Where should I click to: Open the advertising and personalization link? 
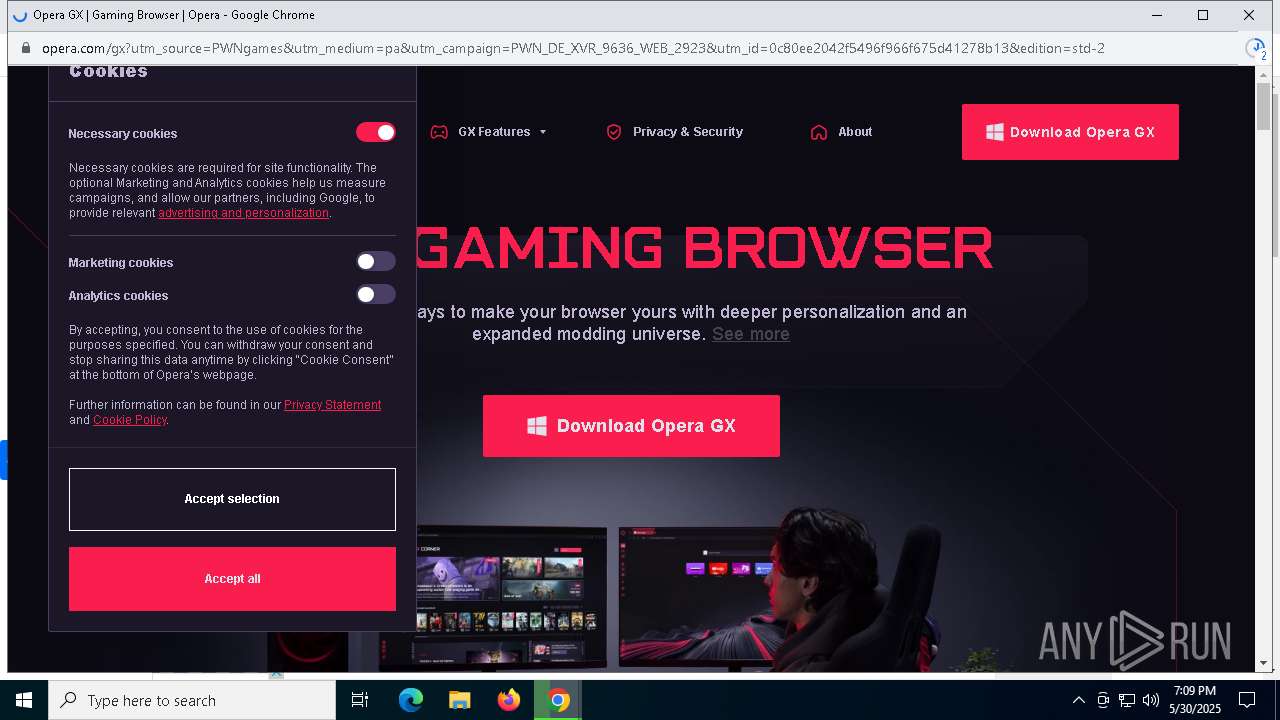click(243, 213)
